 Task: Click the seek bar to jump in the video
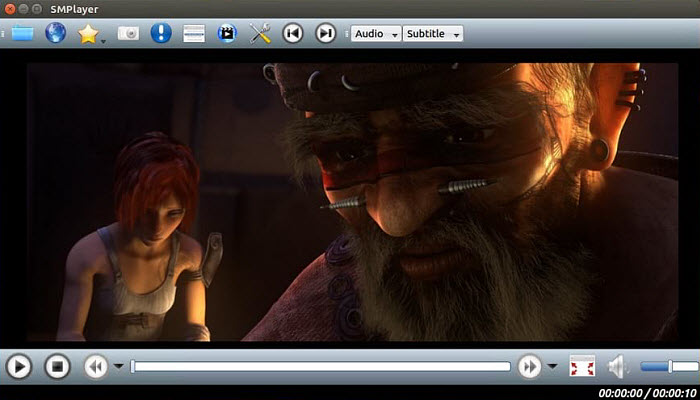[321, 367]
